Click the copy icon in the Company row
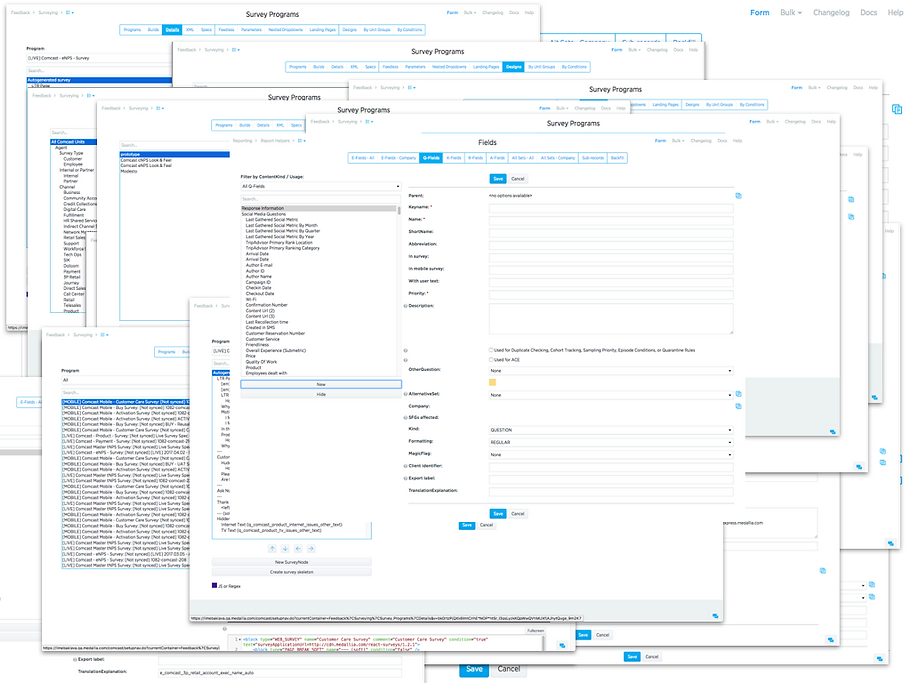Screen dimensions: 910x683 pos(738,406)
